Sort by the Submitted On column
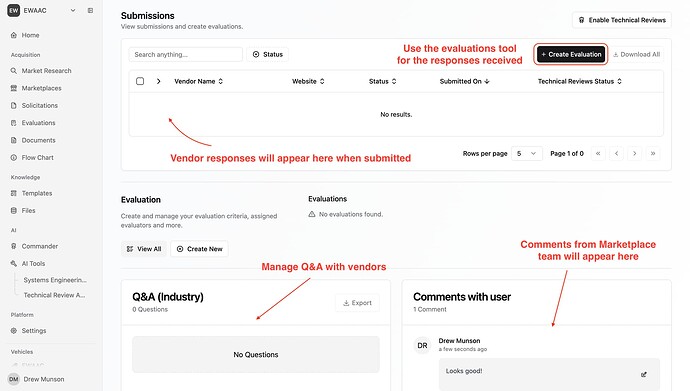 pos(464,81)
